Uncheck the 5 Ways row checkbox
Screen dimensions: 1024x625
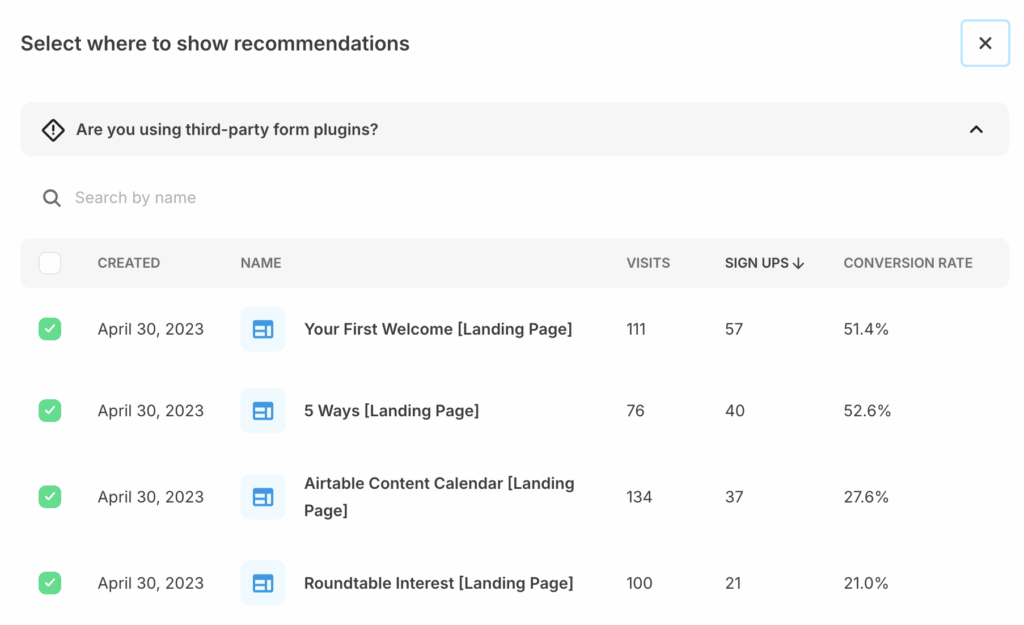pos(50,411)
